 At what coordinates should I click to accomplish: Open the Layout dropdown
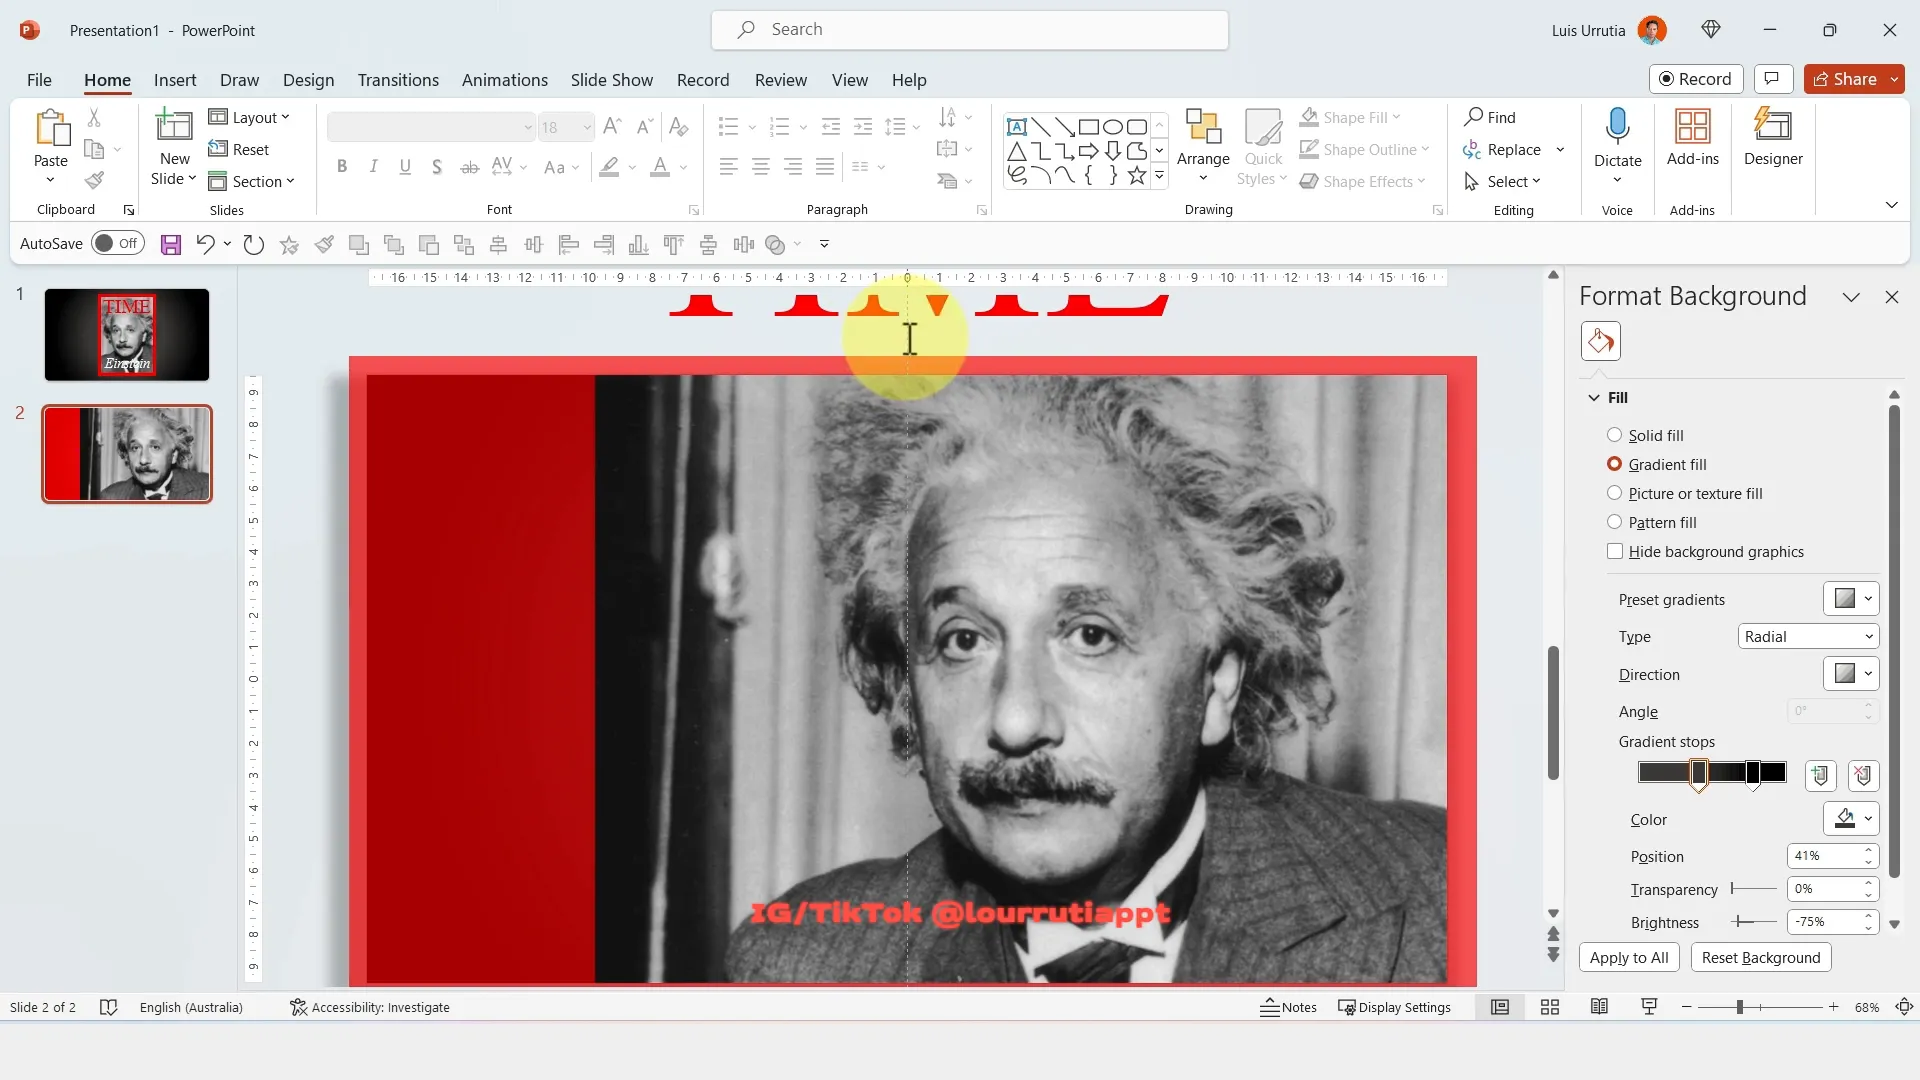click(249, 117)
